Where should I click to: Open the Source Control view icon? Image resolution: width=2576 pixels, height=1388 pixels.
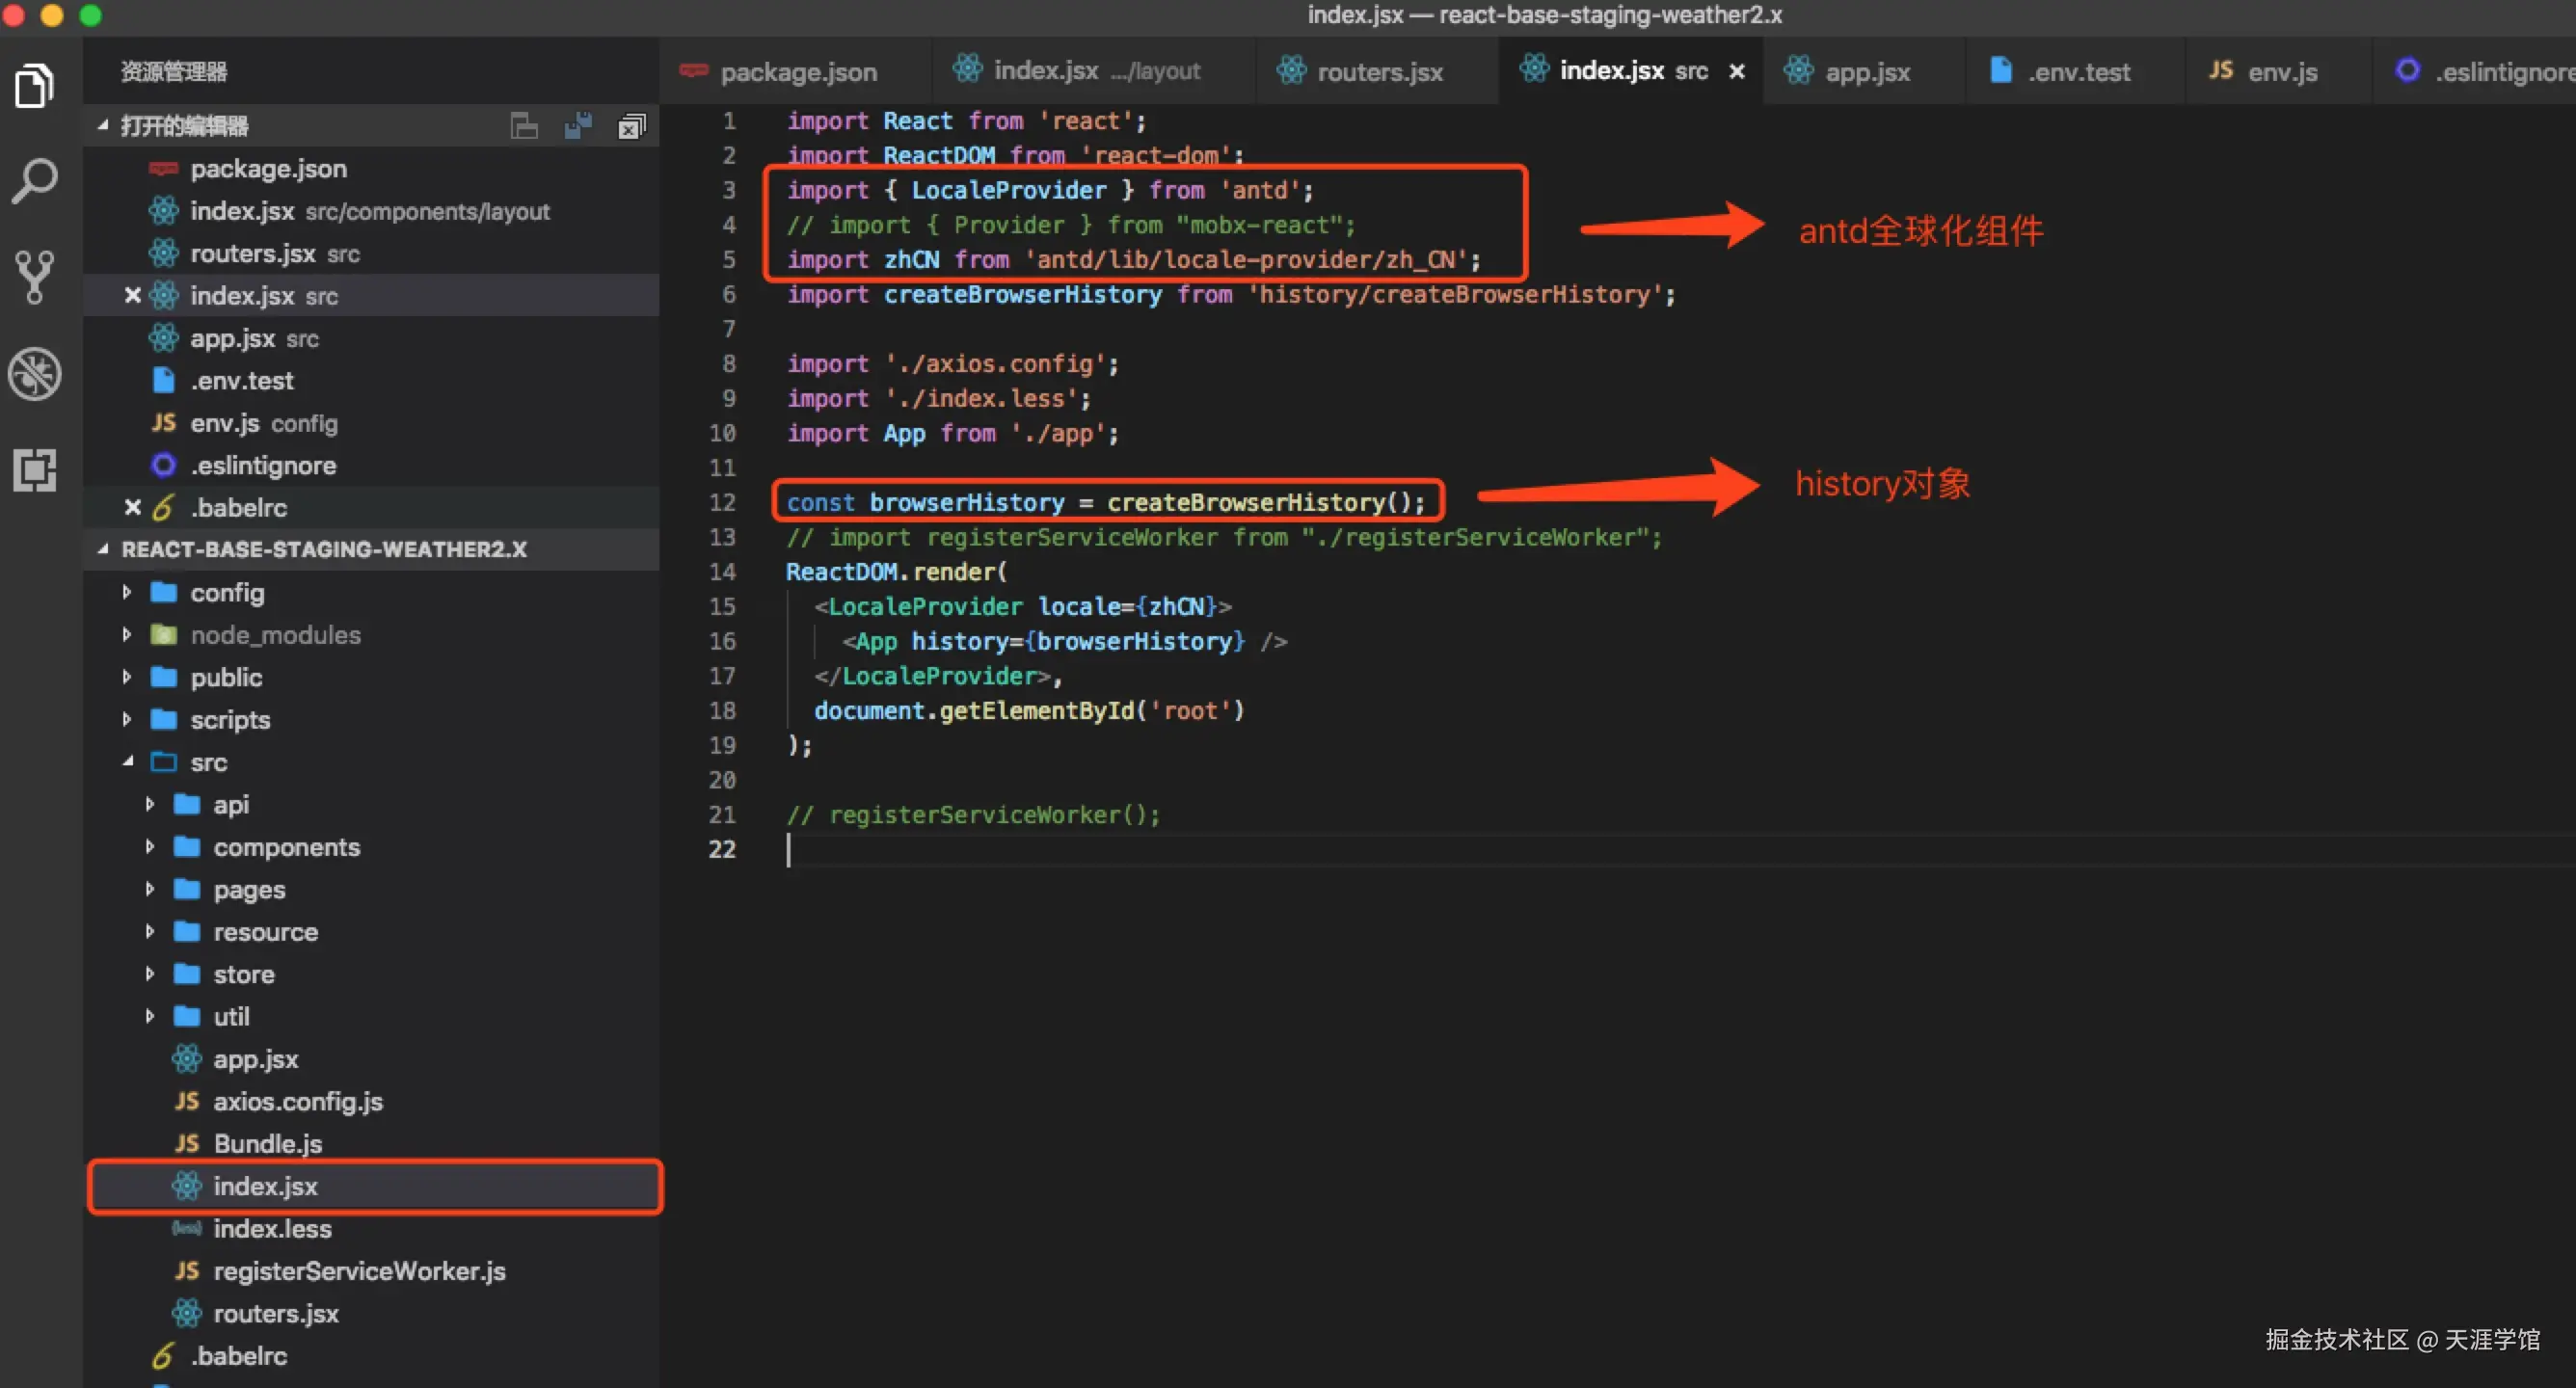point(35,277)
